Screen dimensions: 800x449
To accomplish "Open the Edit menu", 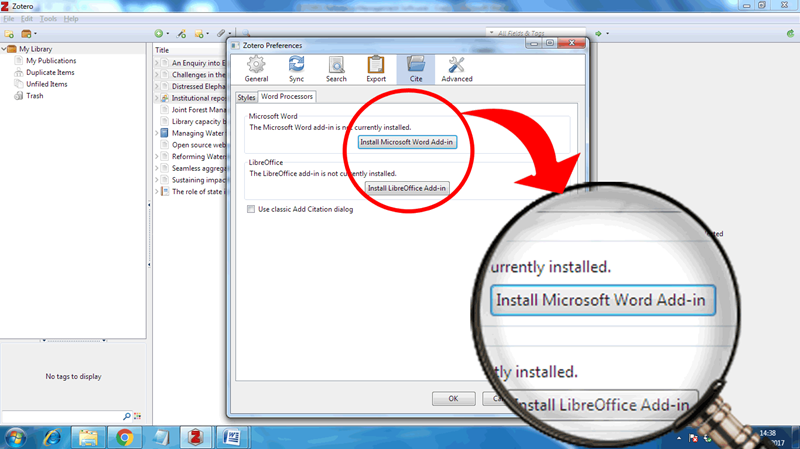I will coord(27,19).
